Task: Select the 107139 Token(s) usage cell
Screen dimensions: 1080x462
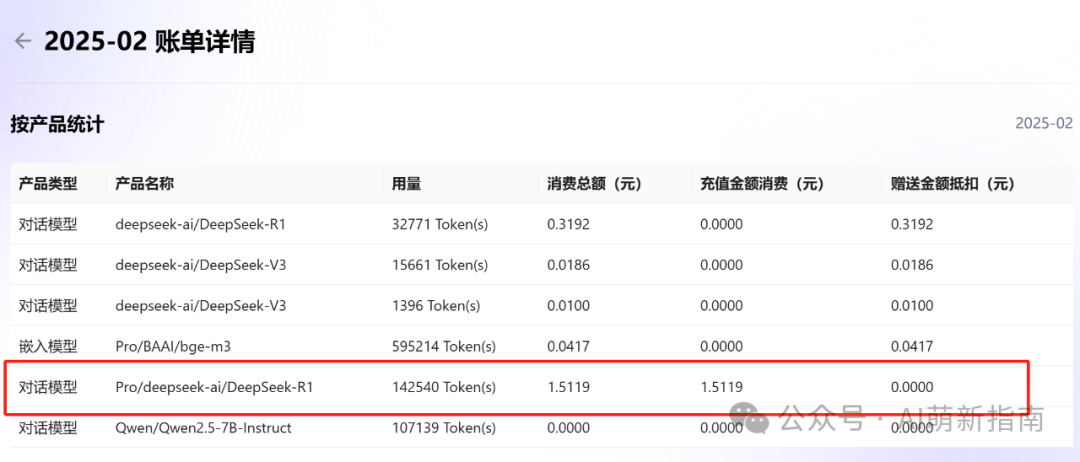Action: (x=443, y=428)
